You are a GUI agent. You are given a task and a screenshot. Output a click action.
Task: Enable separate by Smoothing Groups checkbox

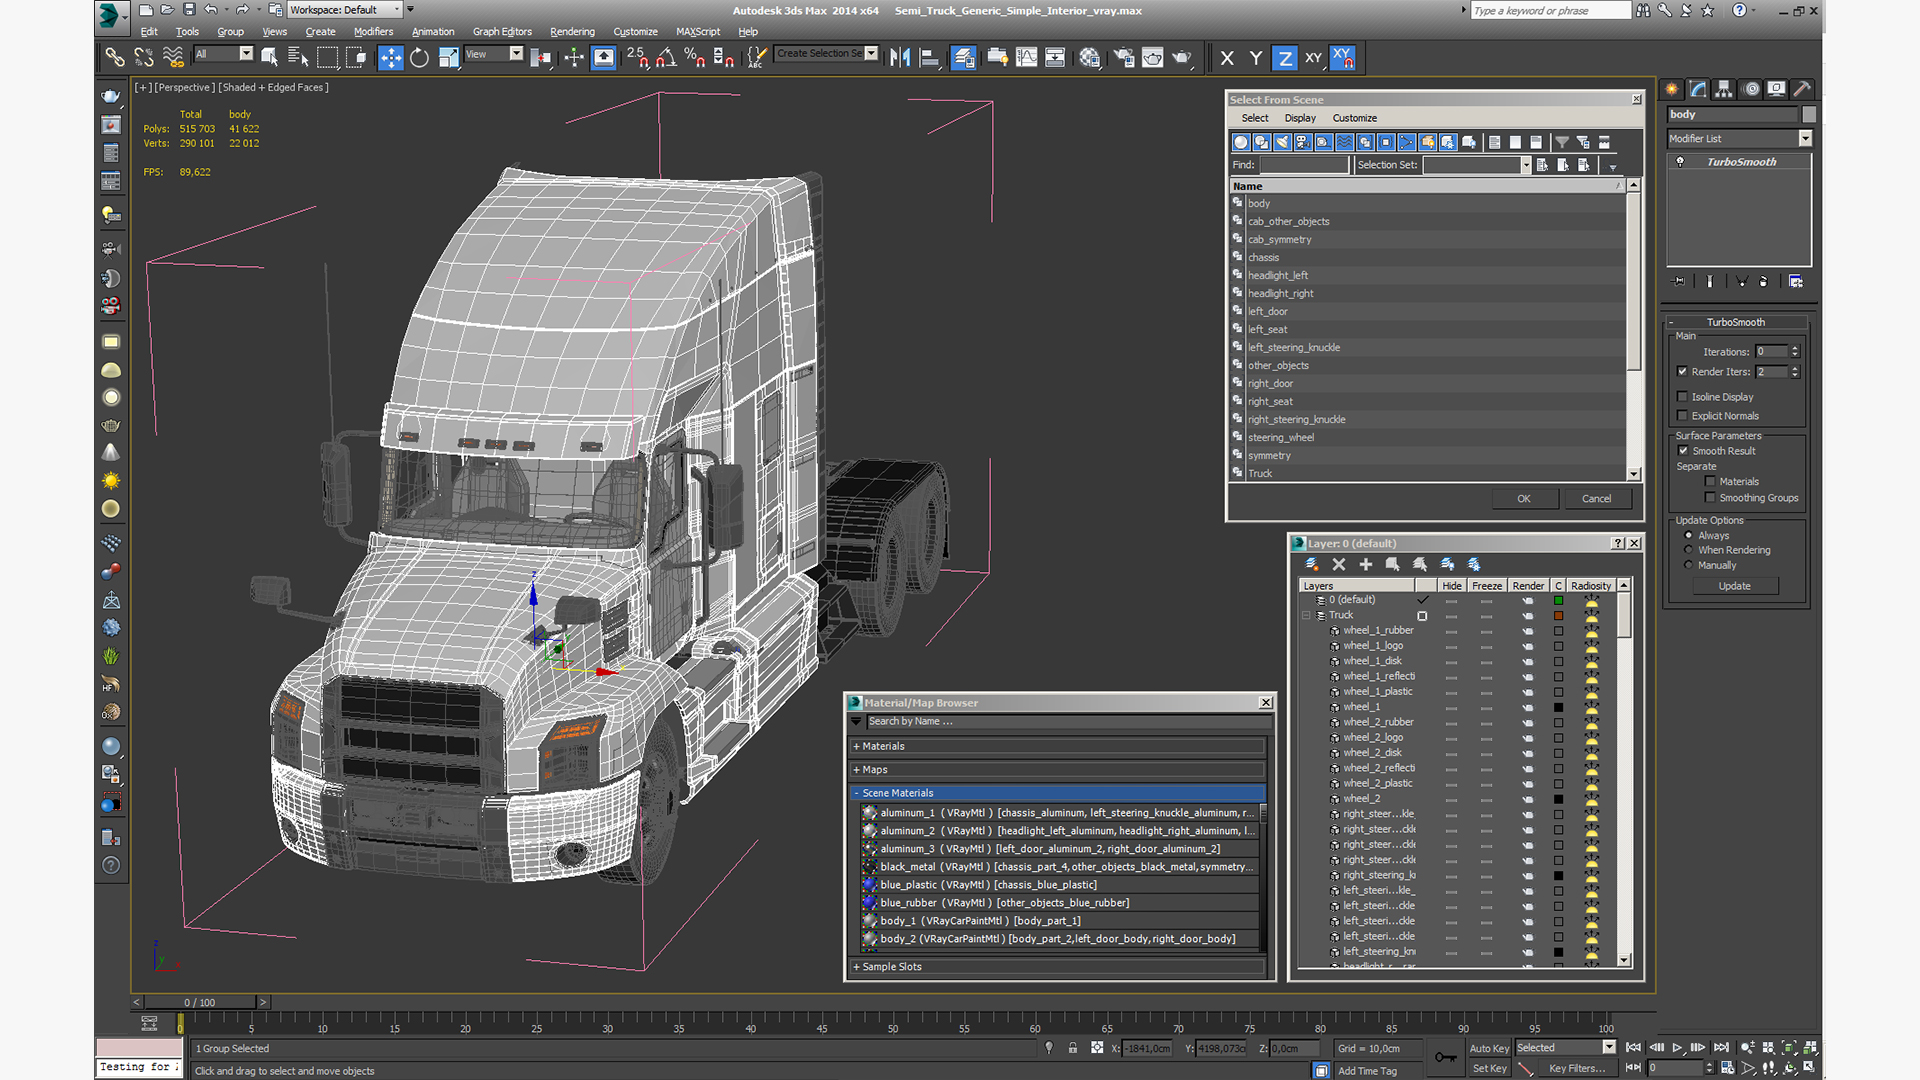tap(1710, 498)
